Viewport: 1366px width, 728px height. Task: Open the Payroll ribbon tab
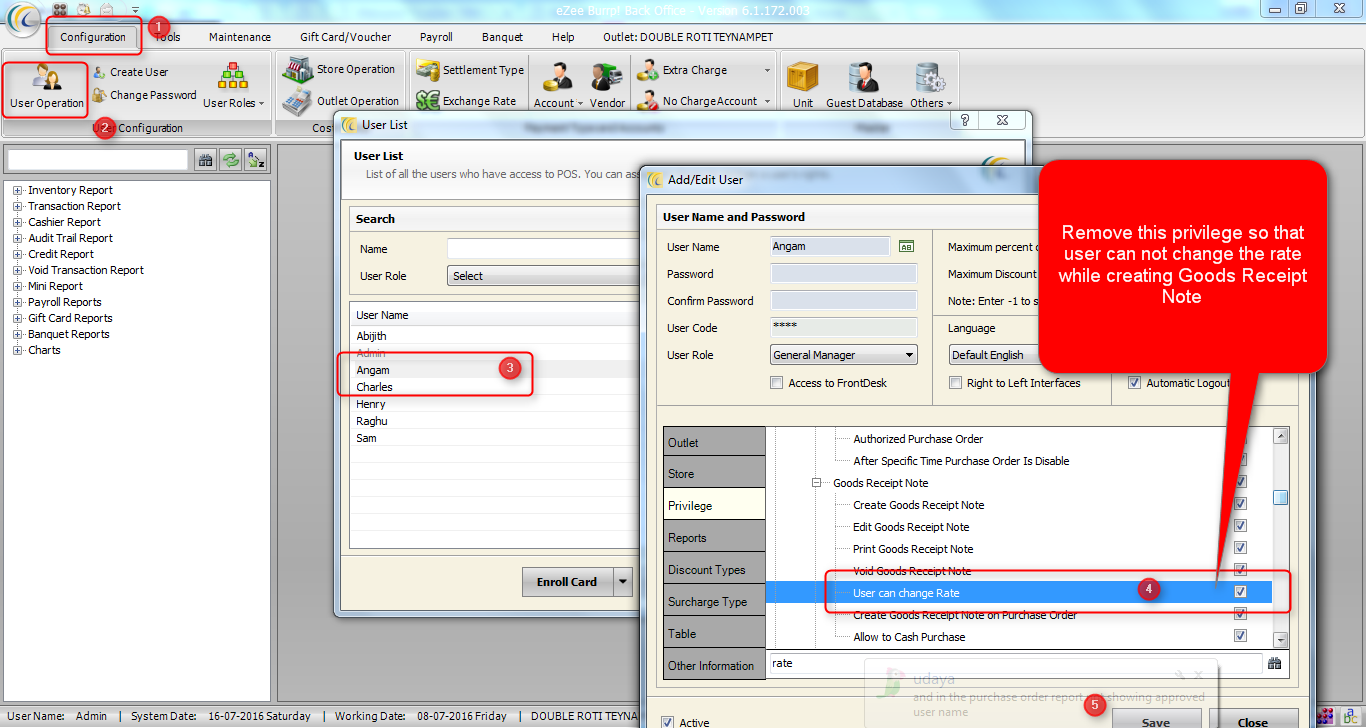(x=436, y=37)
